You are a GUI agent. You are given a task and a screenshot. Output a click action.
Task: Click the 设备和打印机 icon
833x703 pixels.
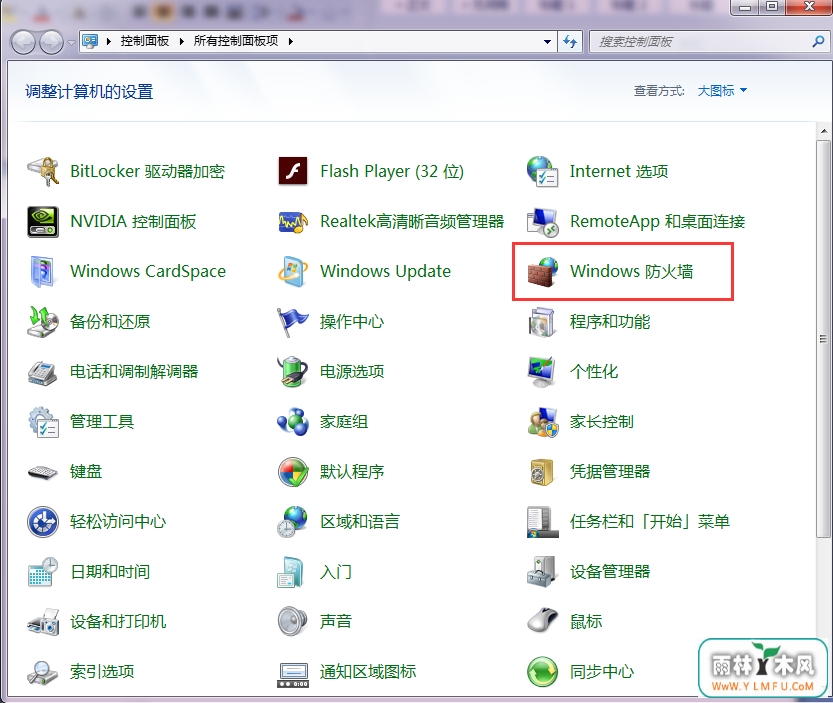43,622
